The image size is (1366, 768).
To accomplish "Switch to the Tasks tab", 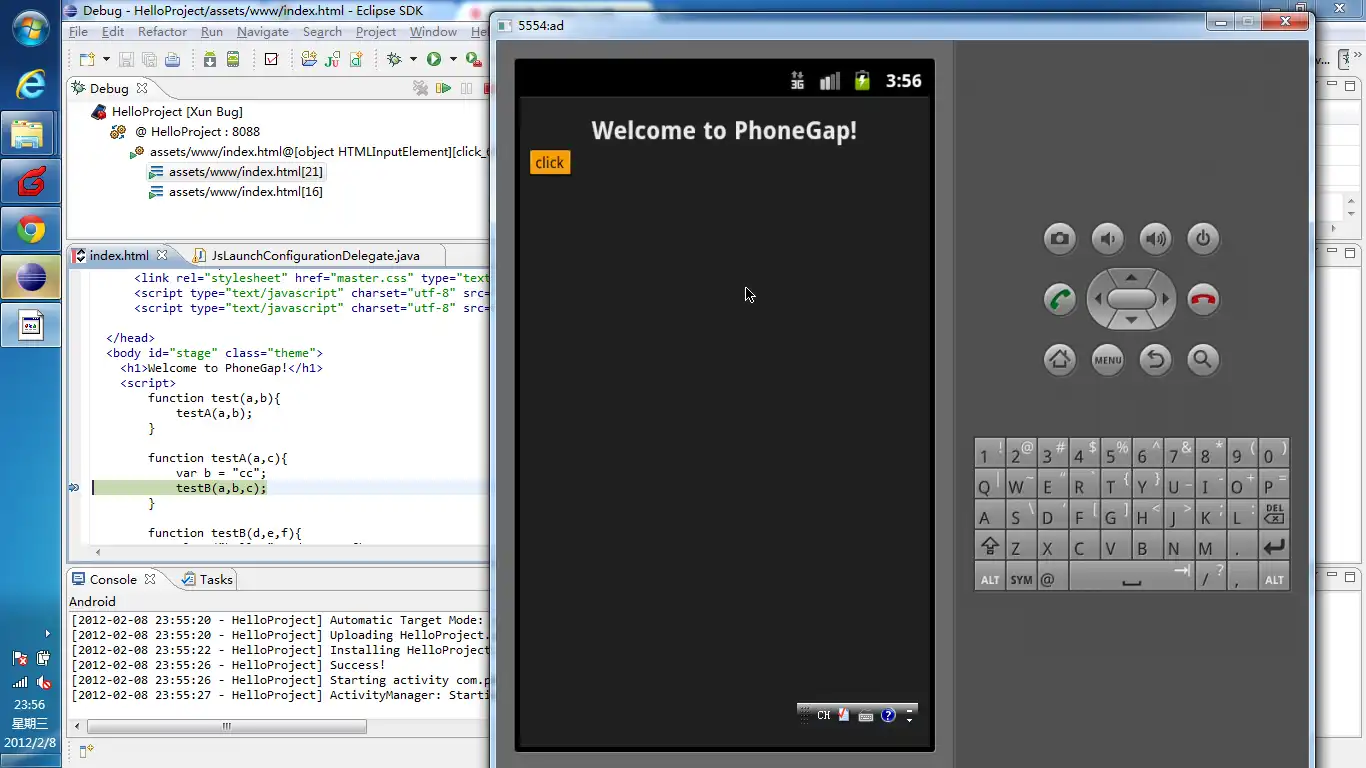I will (x=206, y=579).
